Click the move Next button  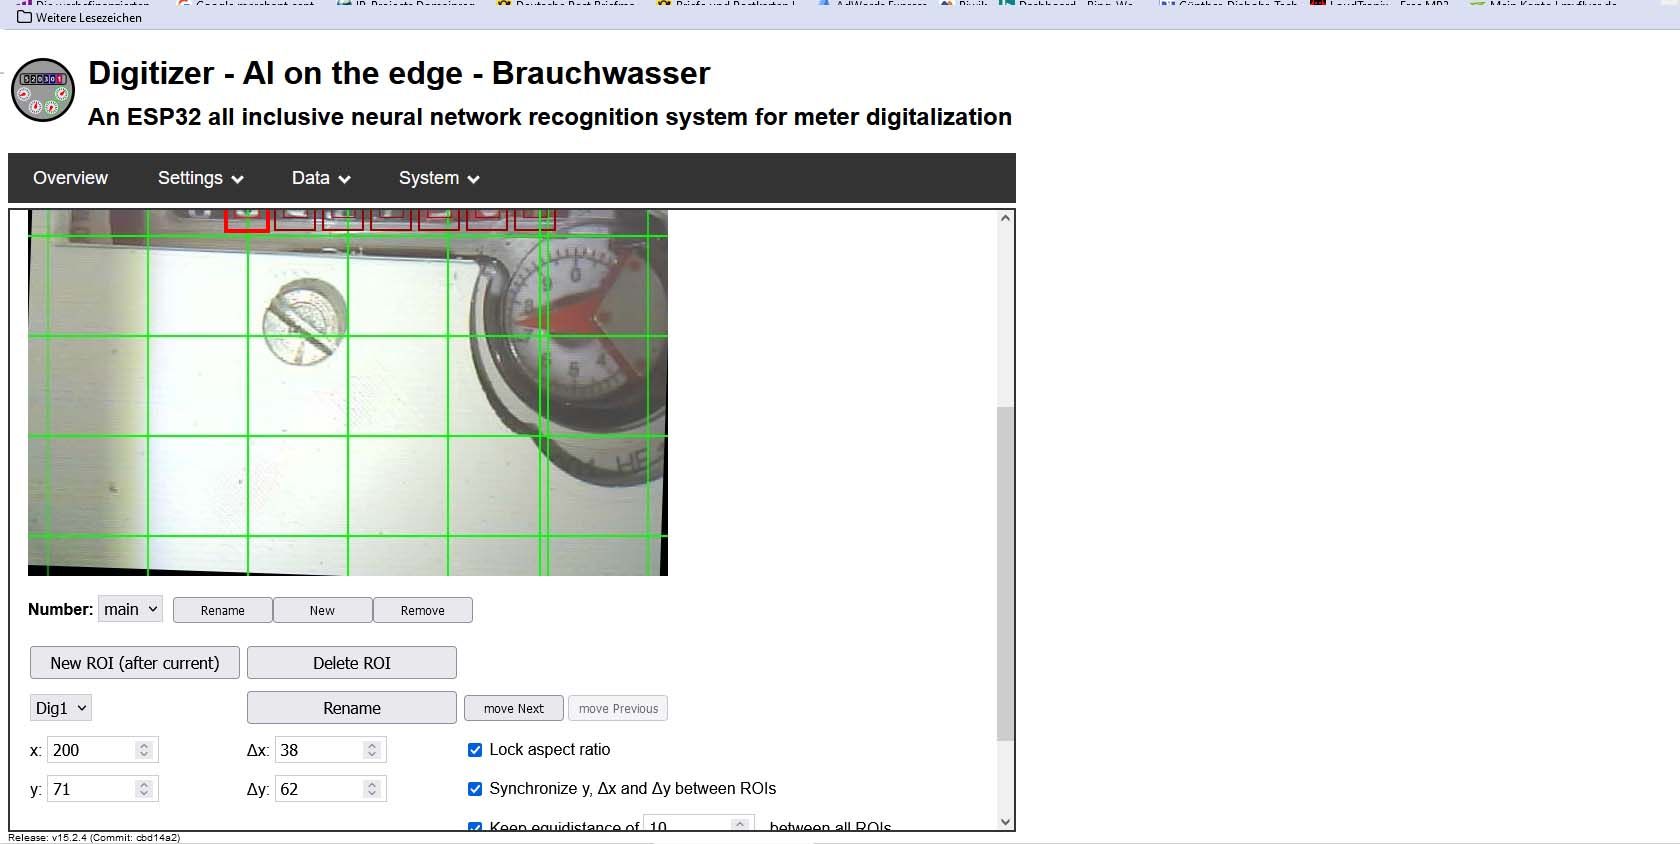[514, 708]
